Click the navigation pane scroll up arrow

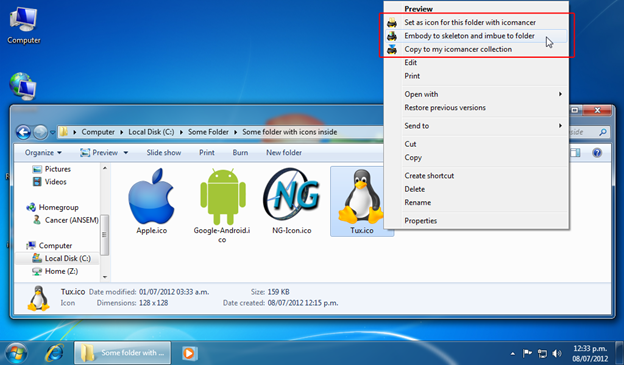105,168
